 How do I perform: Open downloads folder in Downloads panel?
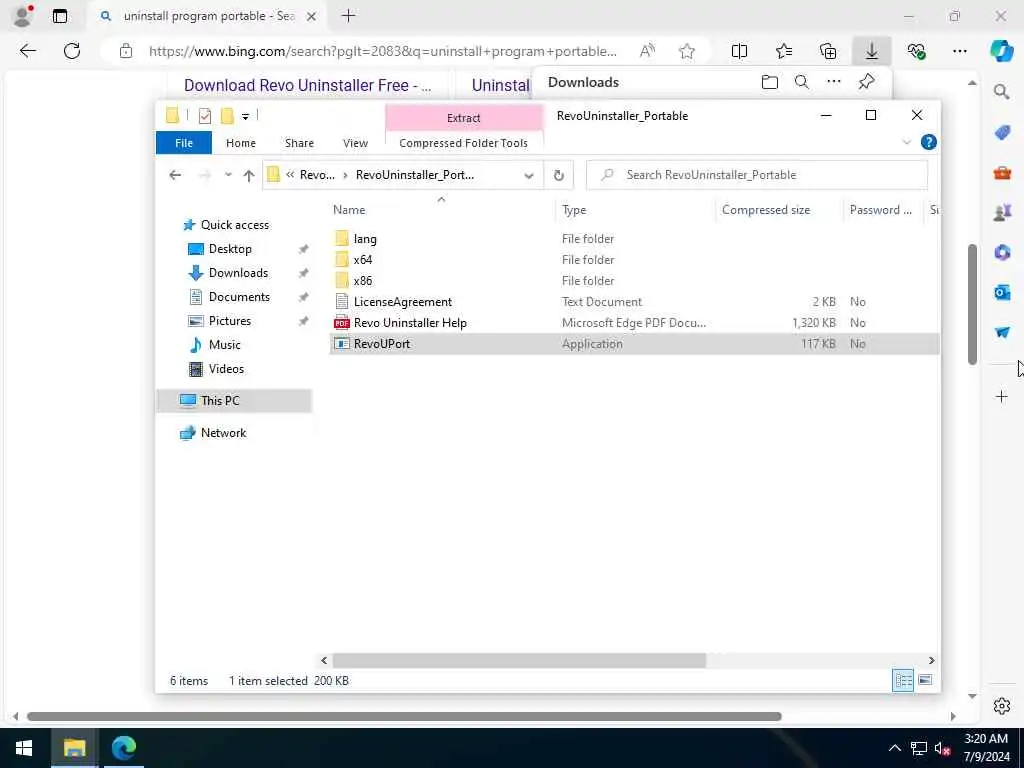click(770, 82)
